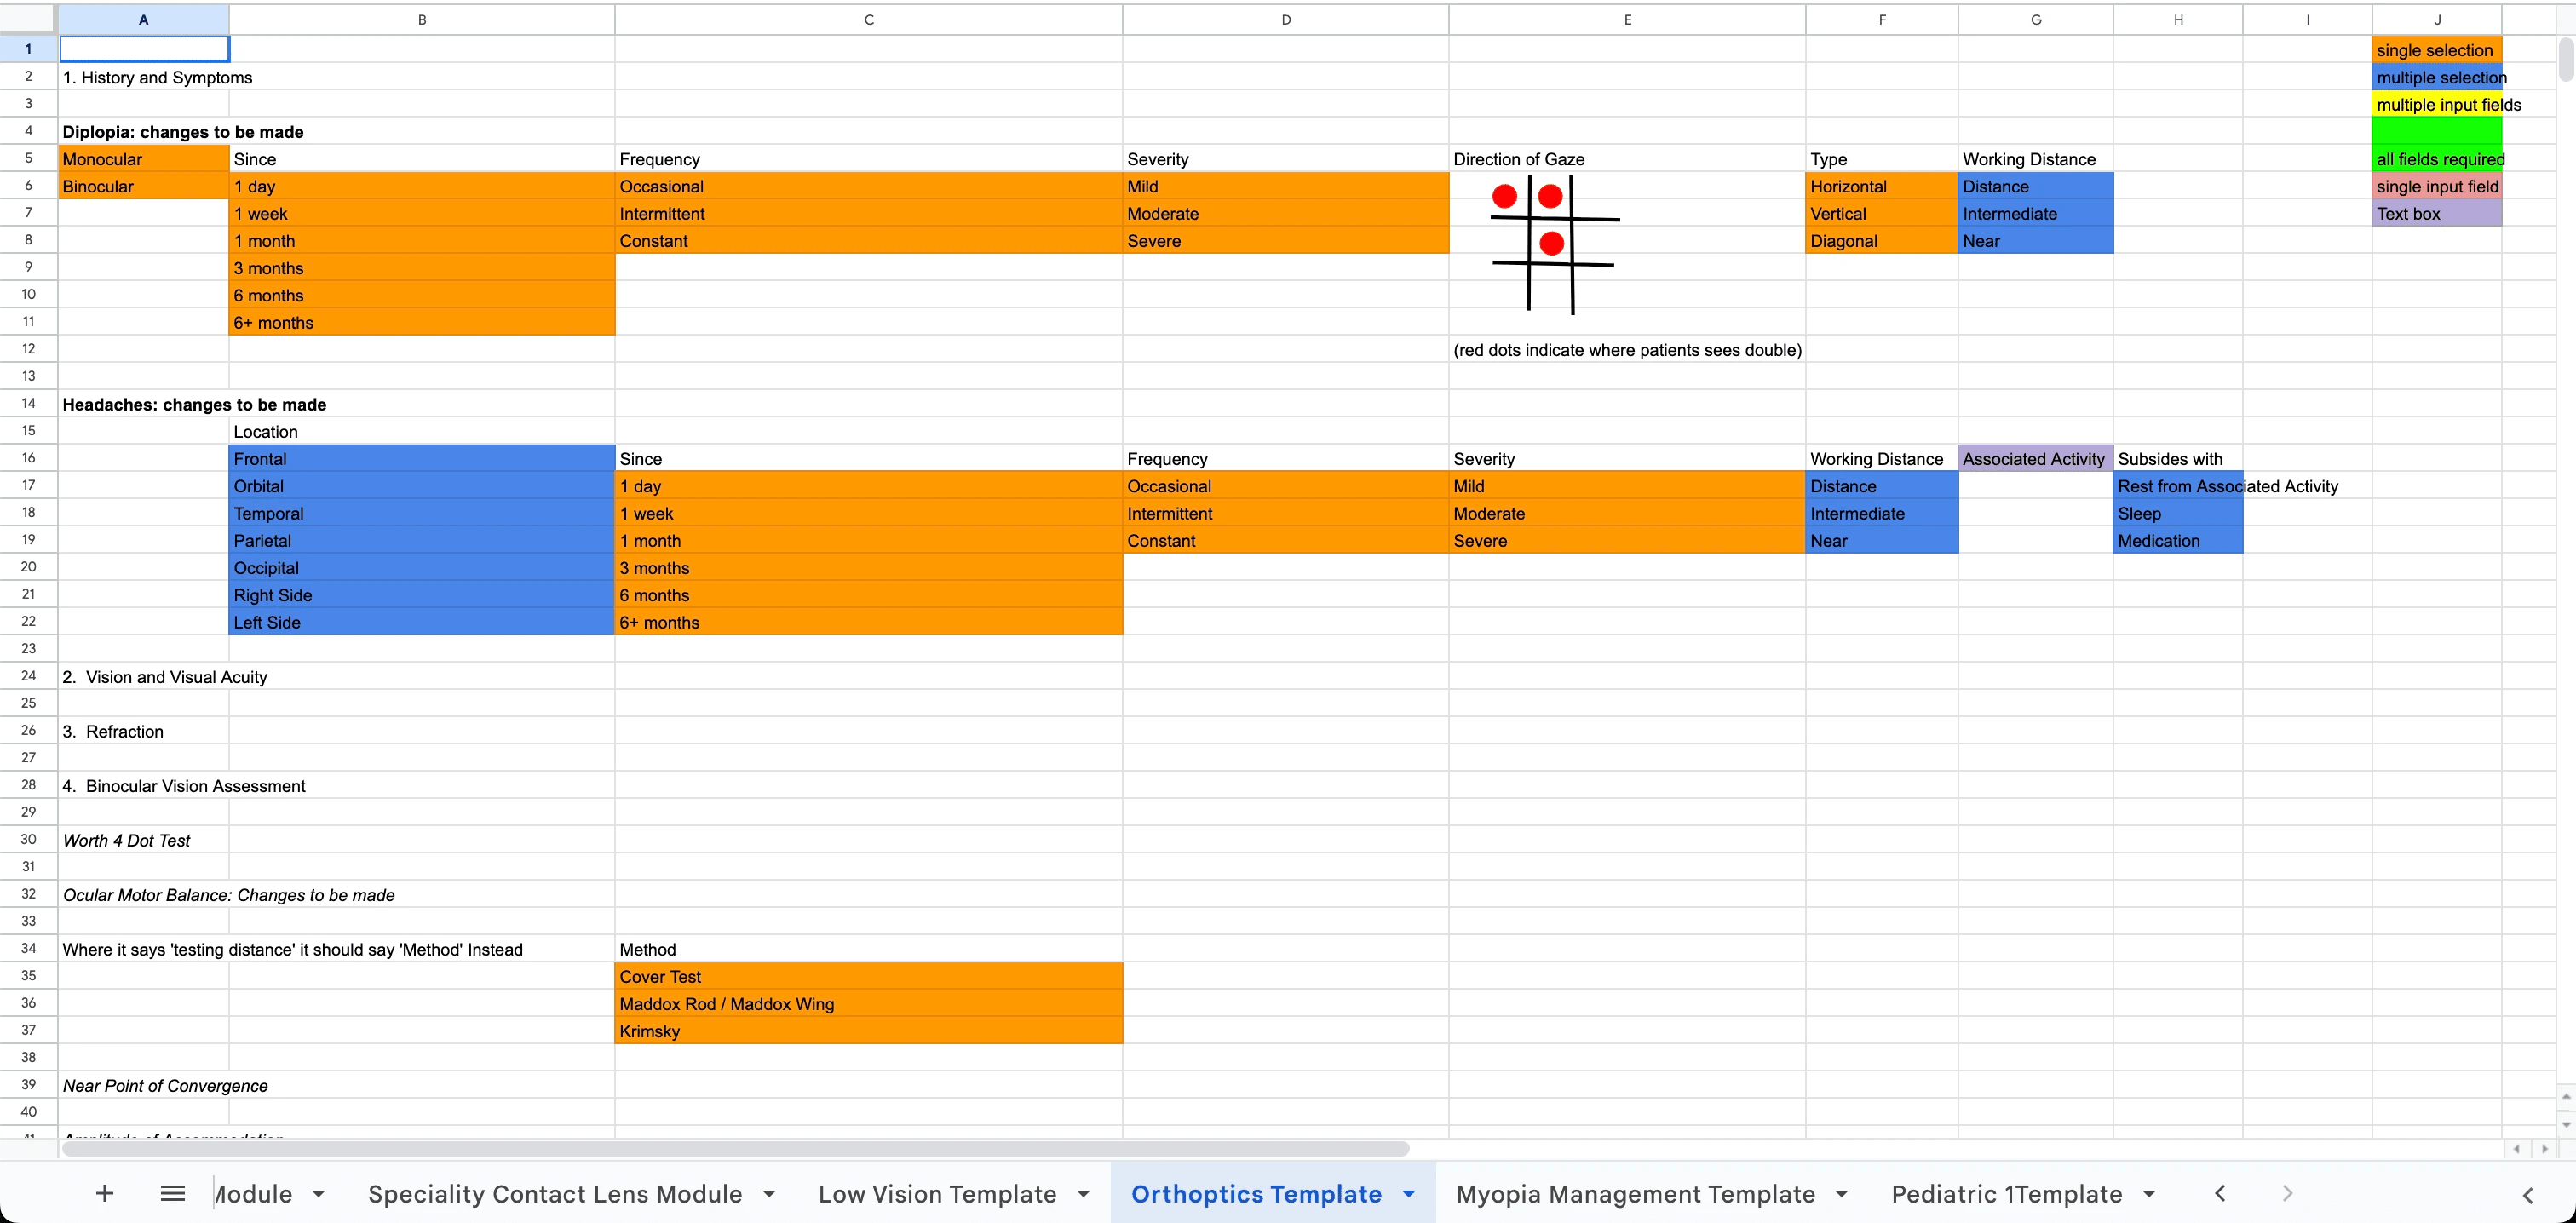This screenshot has height=1223, width=2576.
Task: Click the red dots gaze diagram
Action: (x=1552, y=243)
